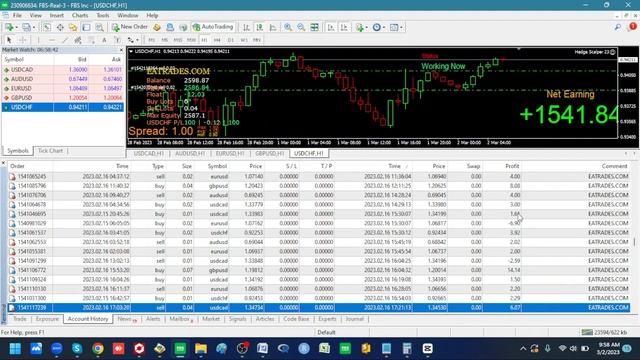640x360 pixels.
Task: Open the terminal Trade tab
Action: coord(19,319)
